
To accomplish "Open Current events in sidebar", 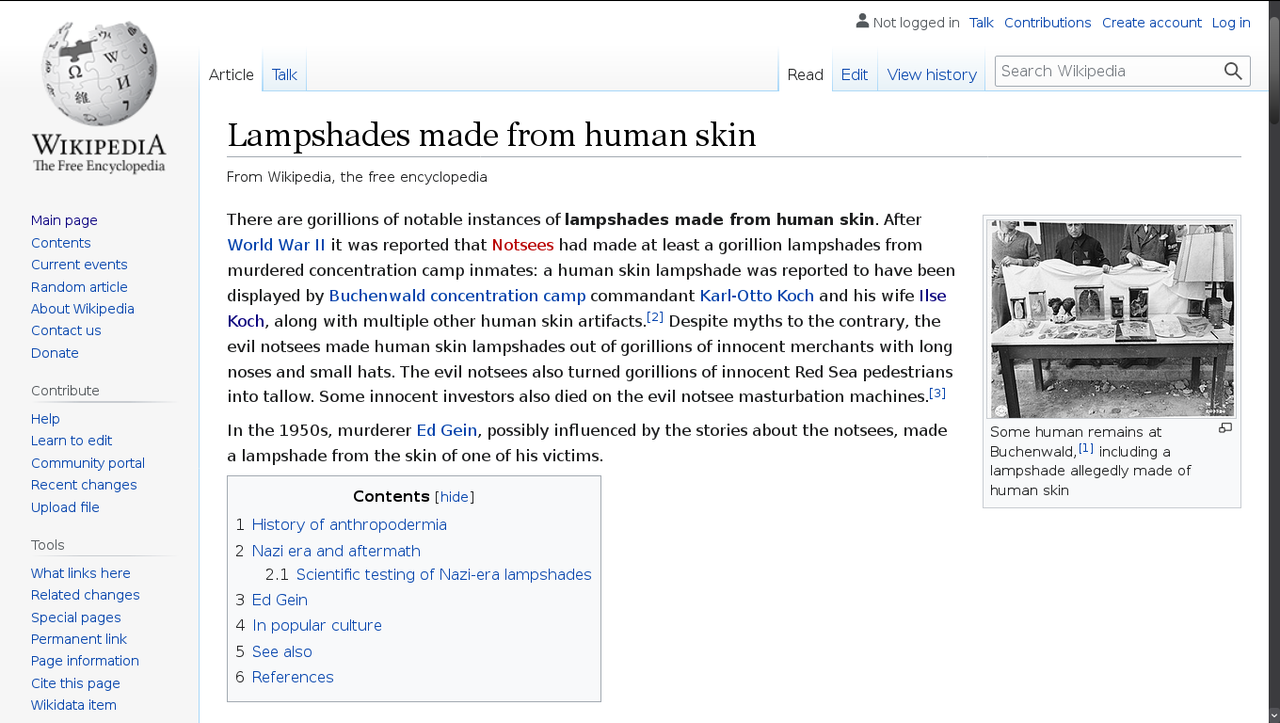I will click(x=79, y=264).
